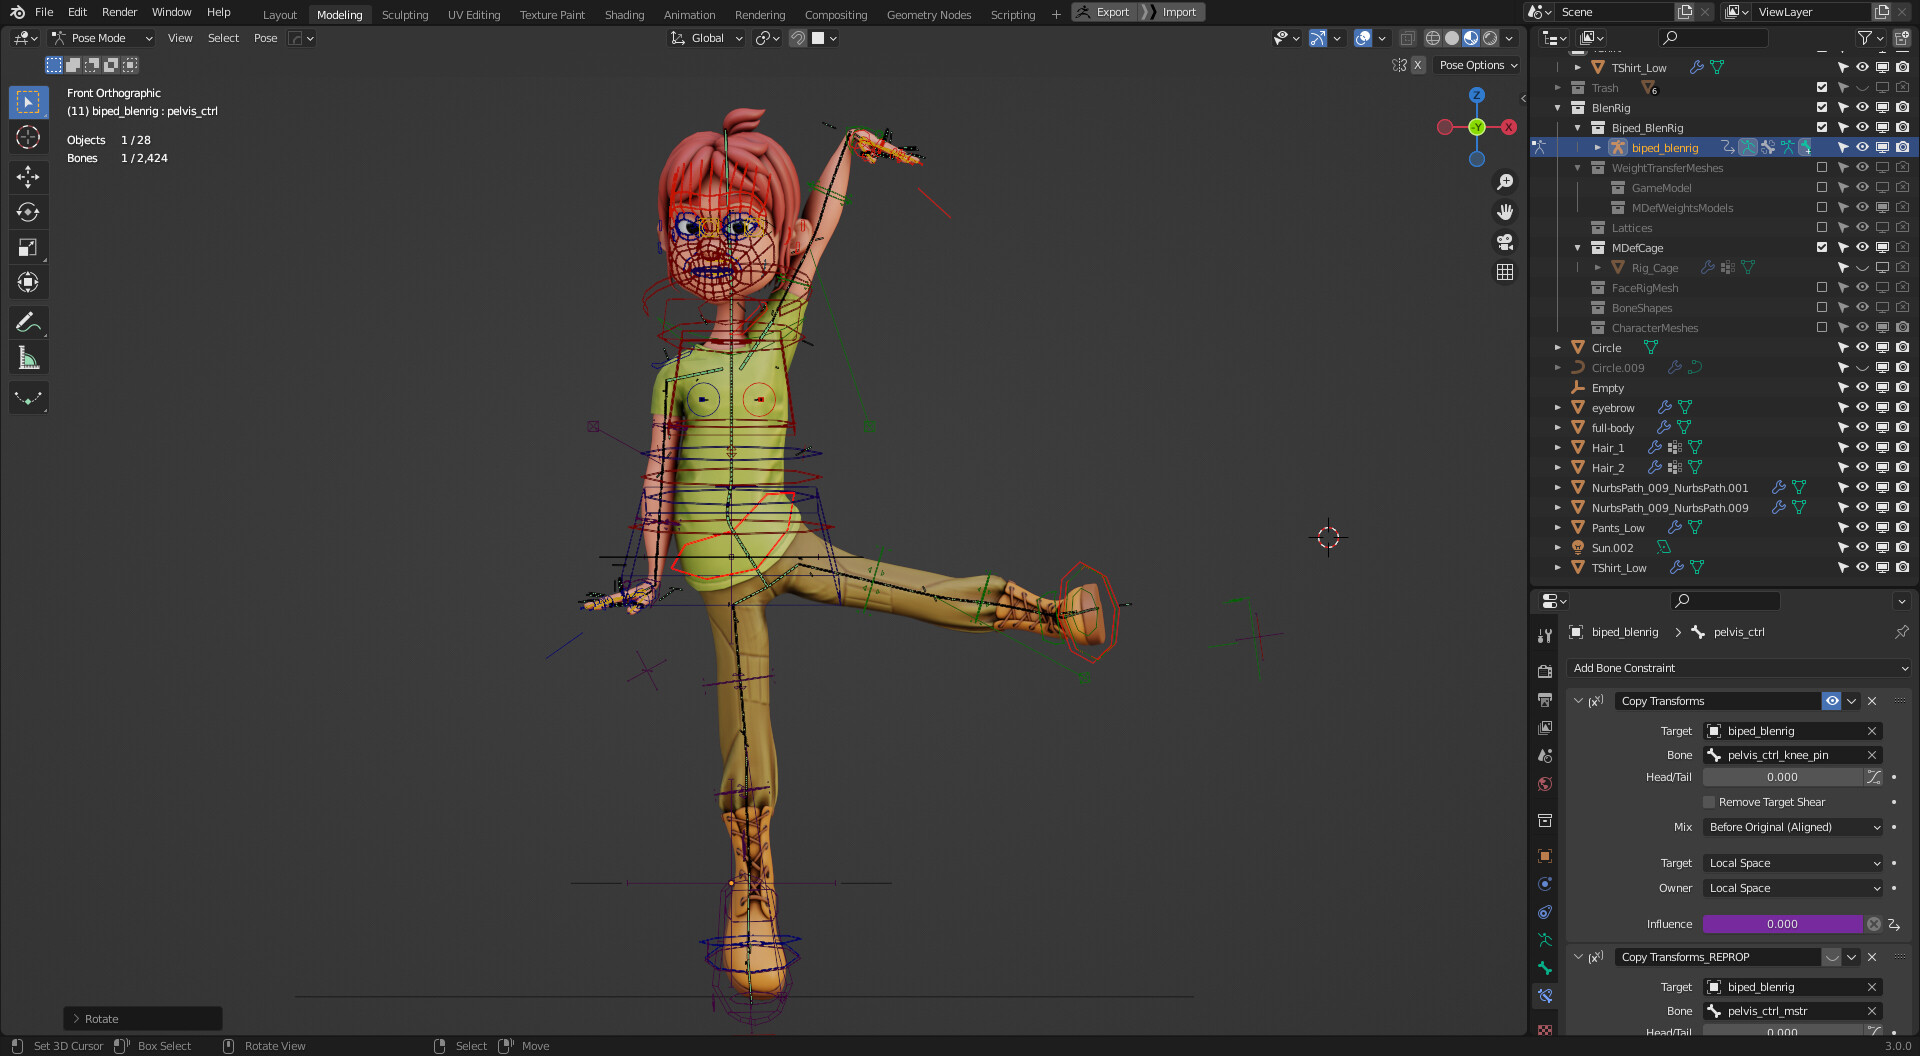Open the Annotate tool
This screenshot has height=1056, width=1920.
coord(28,322)
